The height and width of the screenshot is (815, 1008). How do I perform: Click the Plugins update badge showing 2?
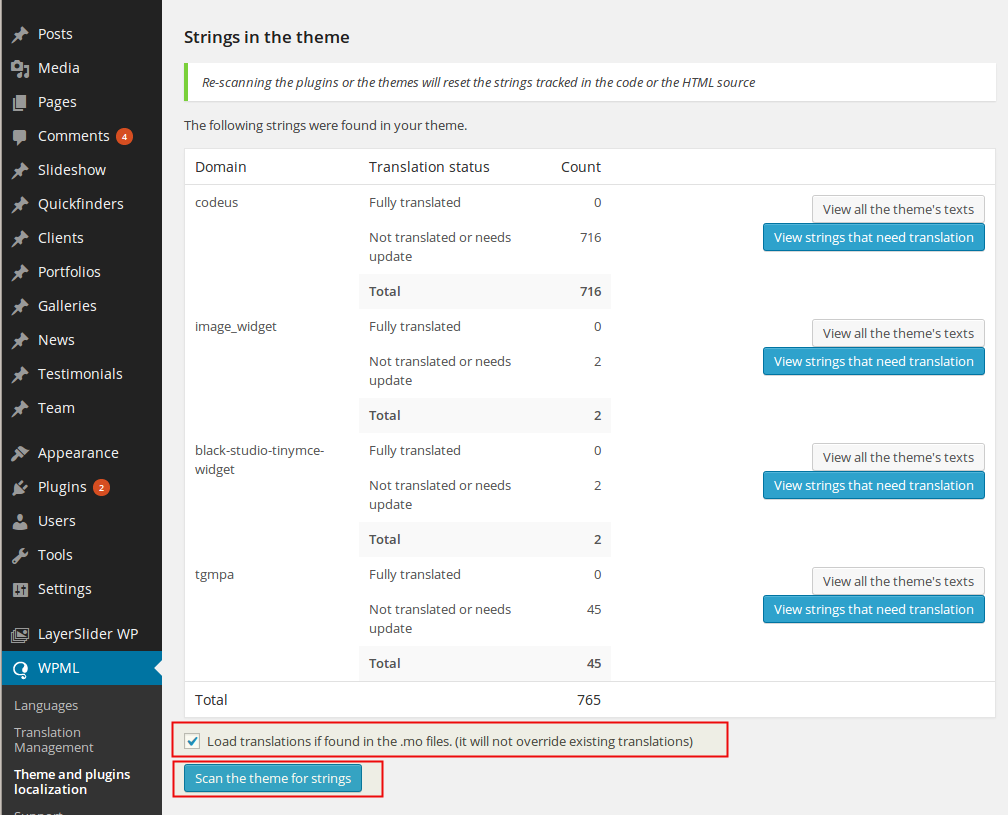[101, 487]
